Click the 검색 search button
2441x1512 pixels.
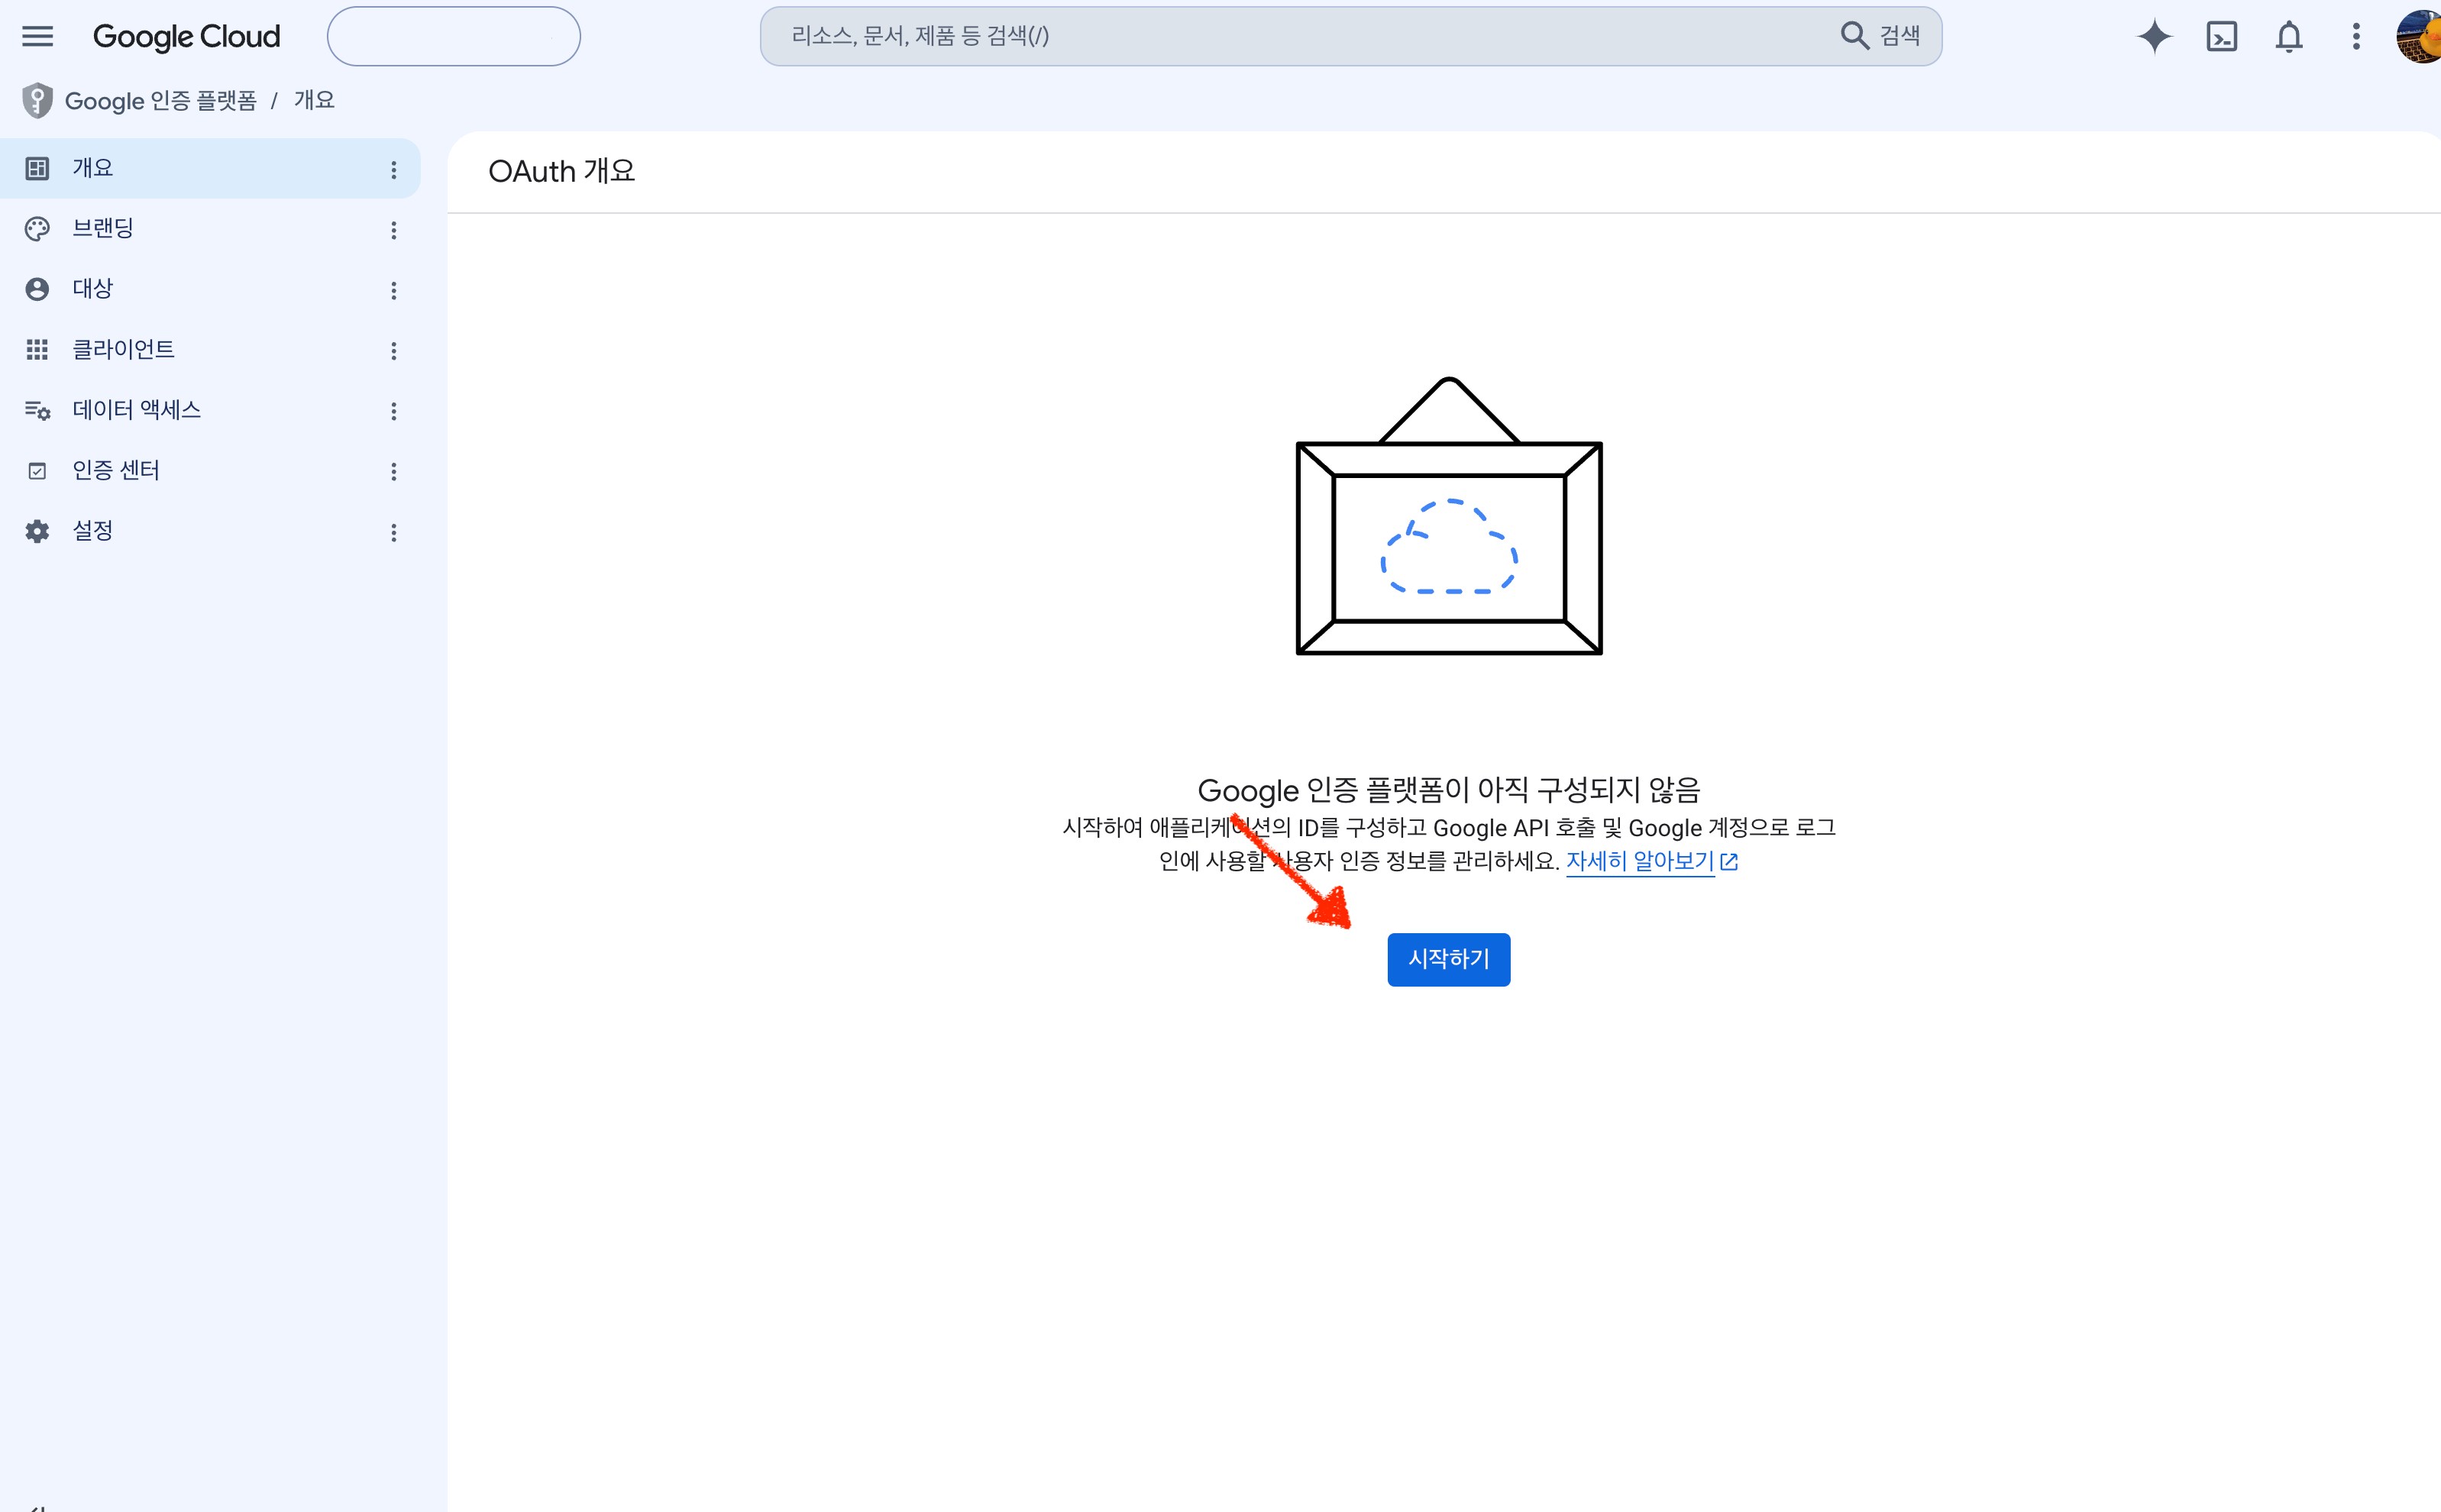pyautogui.click(x=1880, y=37)
